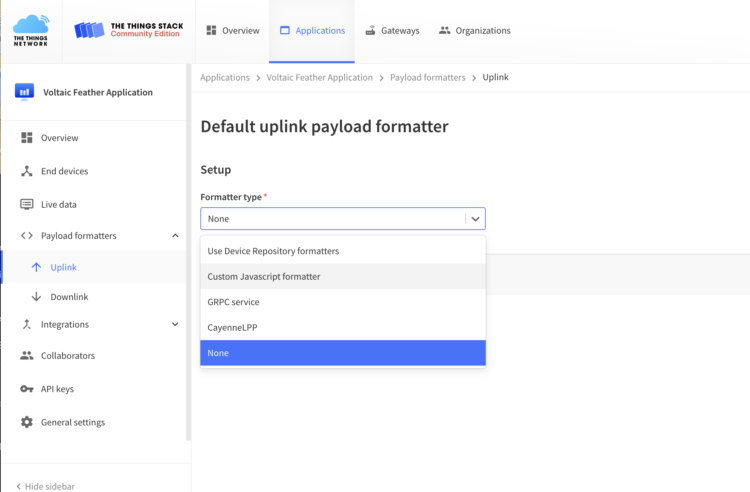The height and width of the screenshot is (492, 750).
Task: Click The Things Stack Community Edition logo
Action: pyautogui.click(x=129, y=30)
